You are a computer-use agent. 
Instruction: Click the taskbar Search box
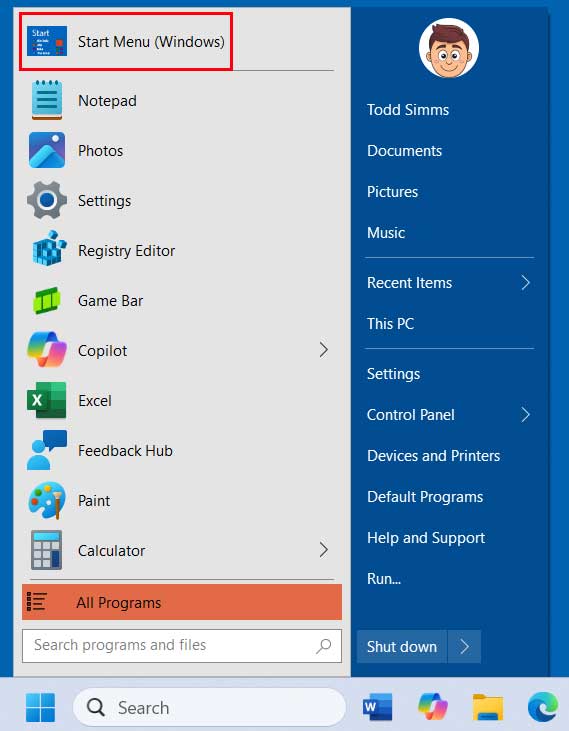click(209, 707)
